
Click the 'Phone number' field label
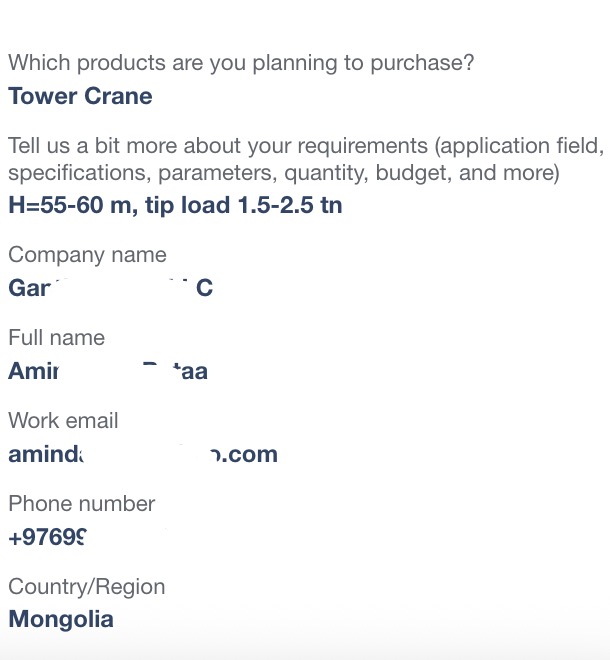(82, 503)
